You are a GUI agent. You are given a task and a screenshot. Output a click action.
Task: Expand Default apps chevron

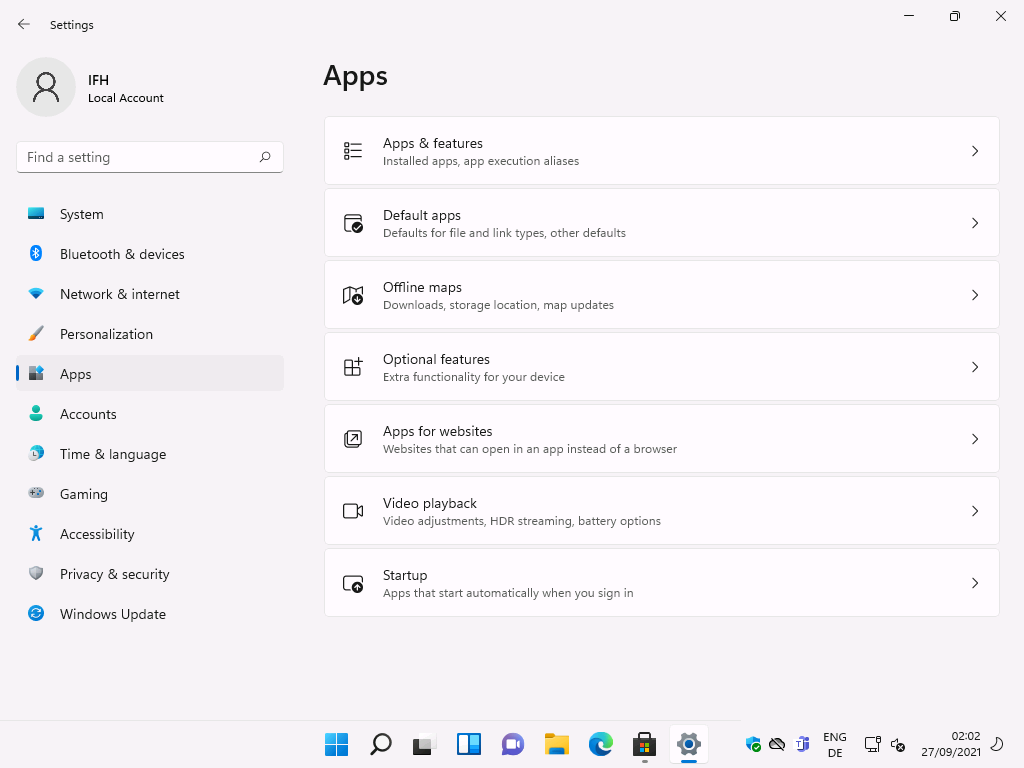(x=974, y=223)
